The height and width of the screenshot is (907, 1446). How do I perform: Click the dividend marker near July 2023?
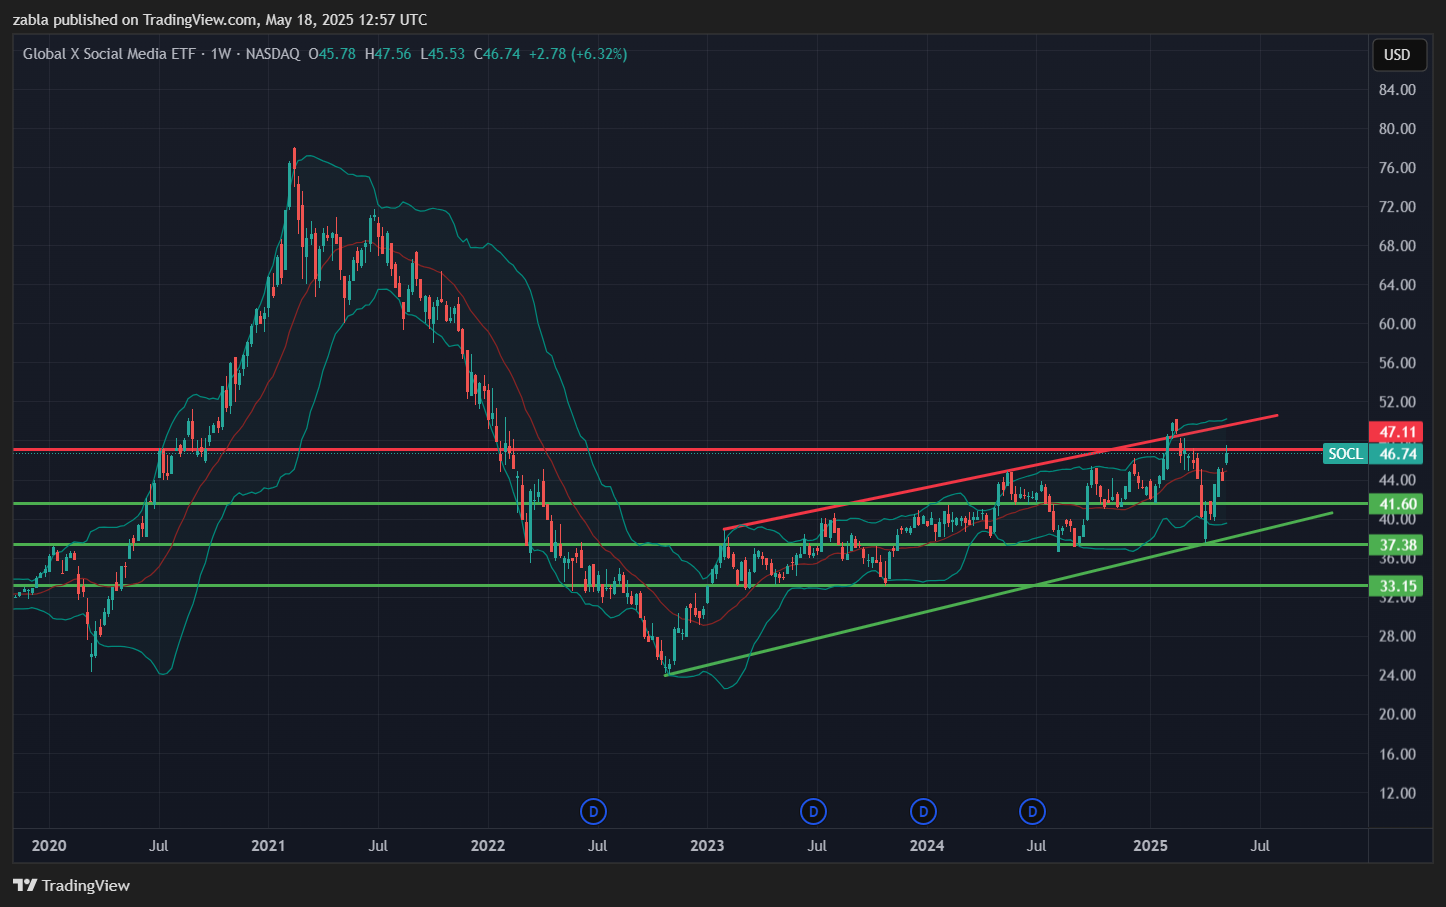tap(813, 811)
